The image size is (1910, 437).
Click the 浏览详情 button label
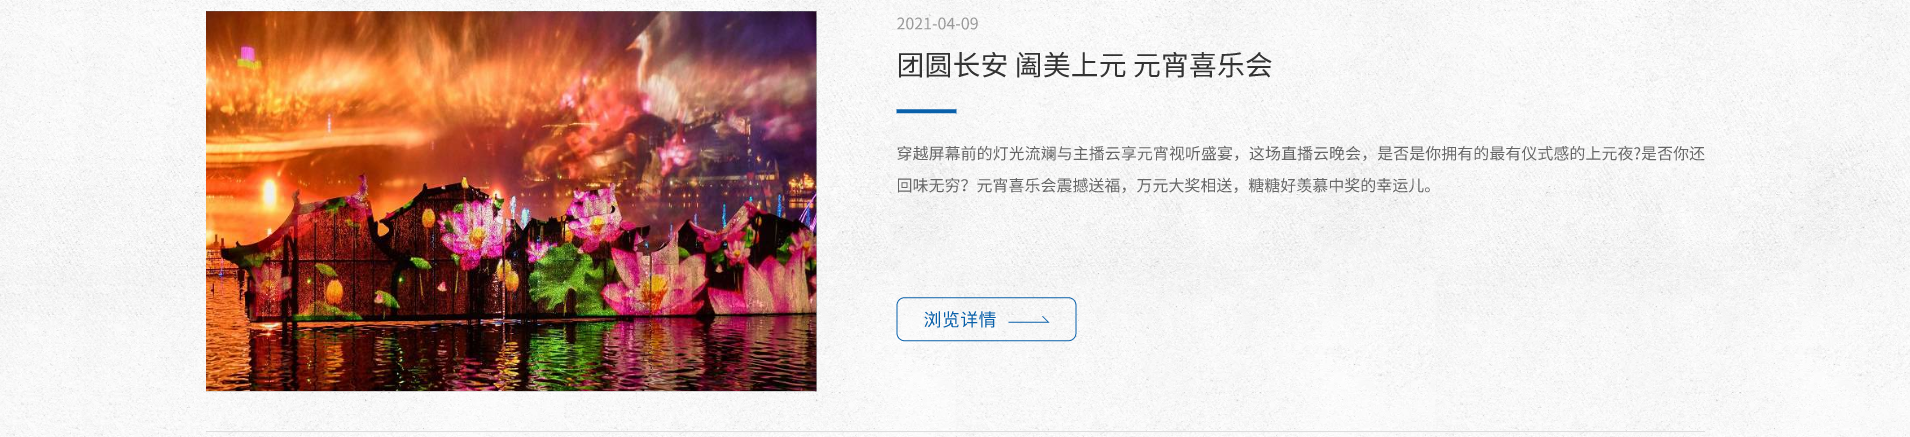pyautogui.click(x=960, y=320)
